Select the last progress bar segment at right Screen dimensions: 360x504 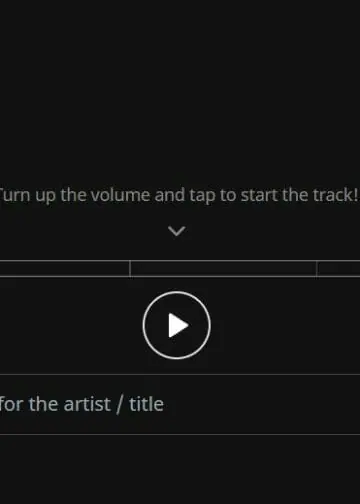coord(339,268)
